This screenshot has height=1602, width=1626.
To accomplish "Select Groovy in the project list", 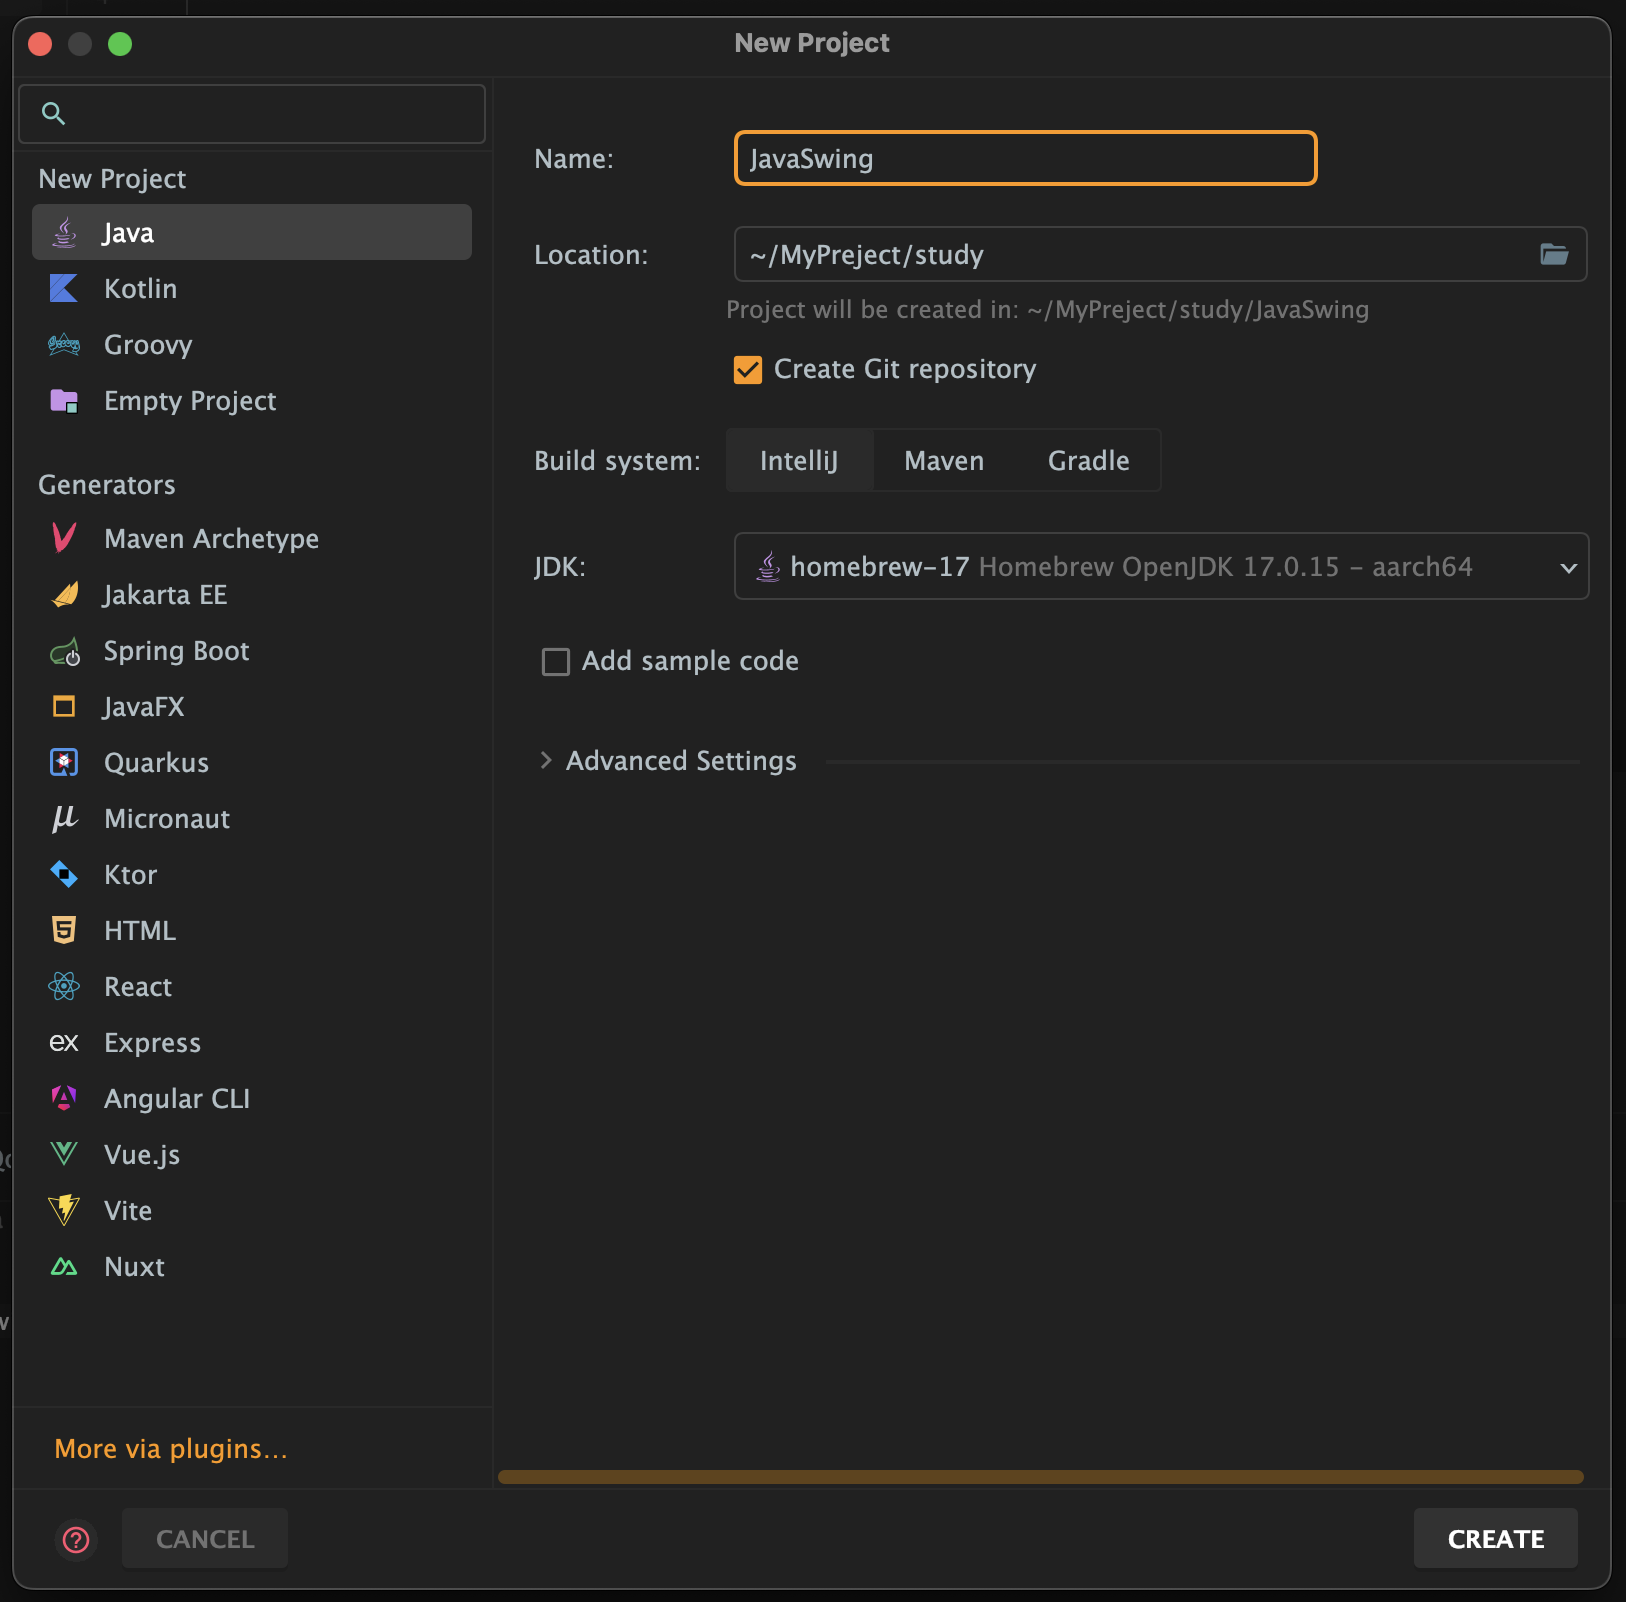I will [252, 345].
